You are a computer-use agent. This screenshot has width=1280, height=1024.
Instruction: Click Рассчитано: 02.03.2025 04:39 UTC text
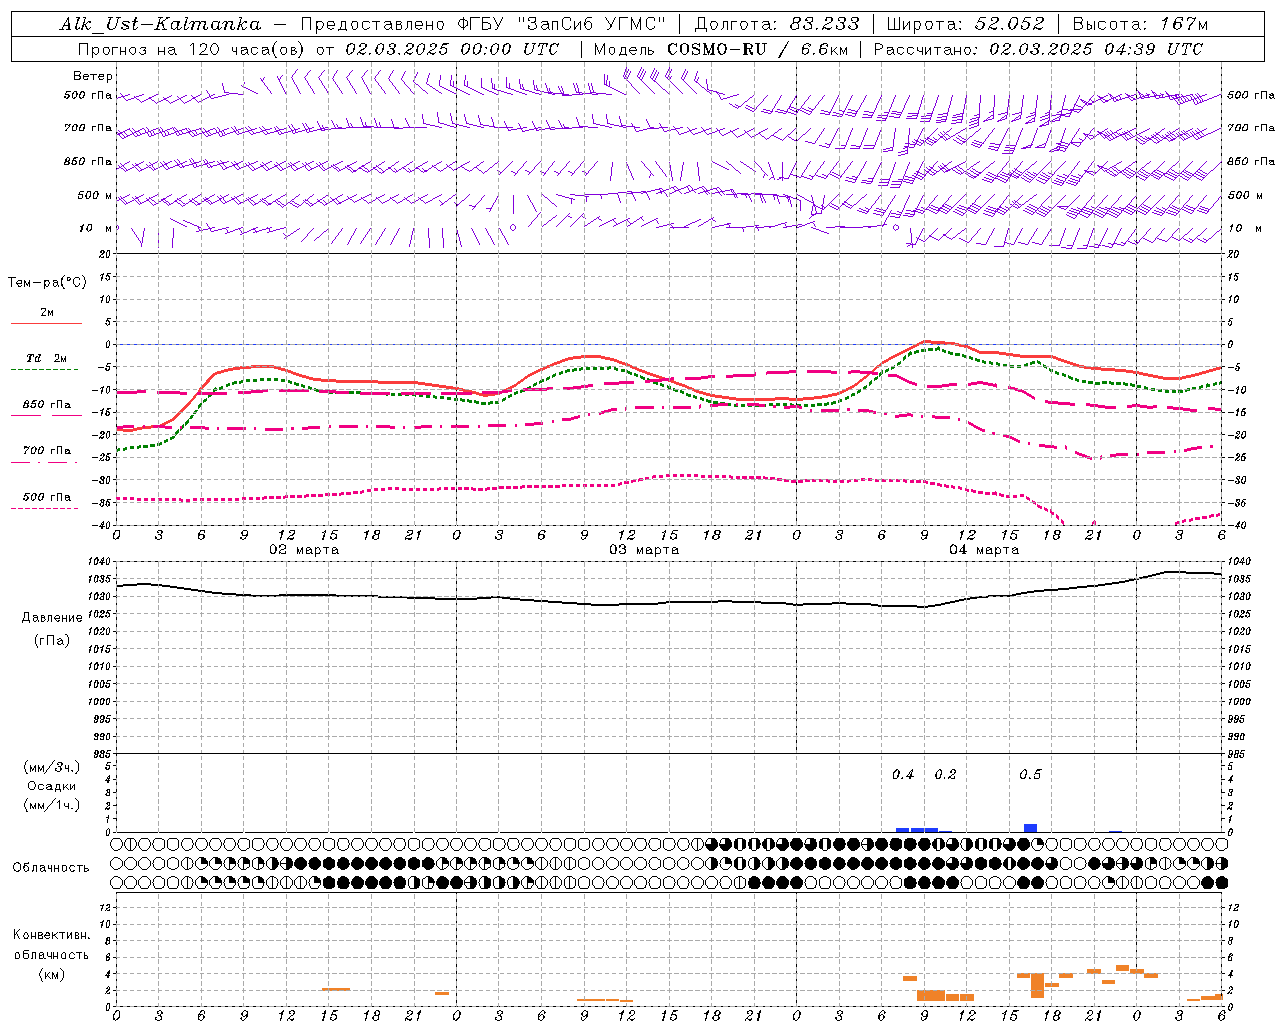tap(1038, 49)
